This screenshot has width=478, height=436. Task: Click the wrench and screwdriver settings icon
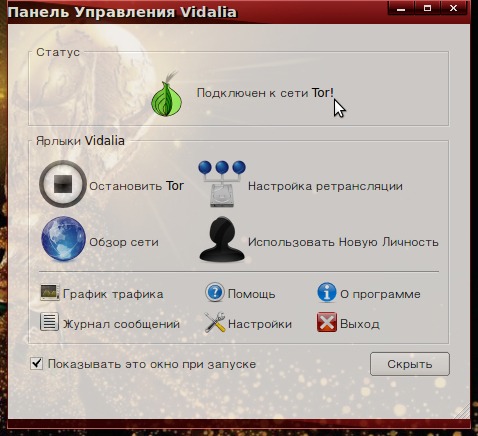point(215,322)
